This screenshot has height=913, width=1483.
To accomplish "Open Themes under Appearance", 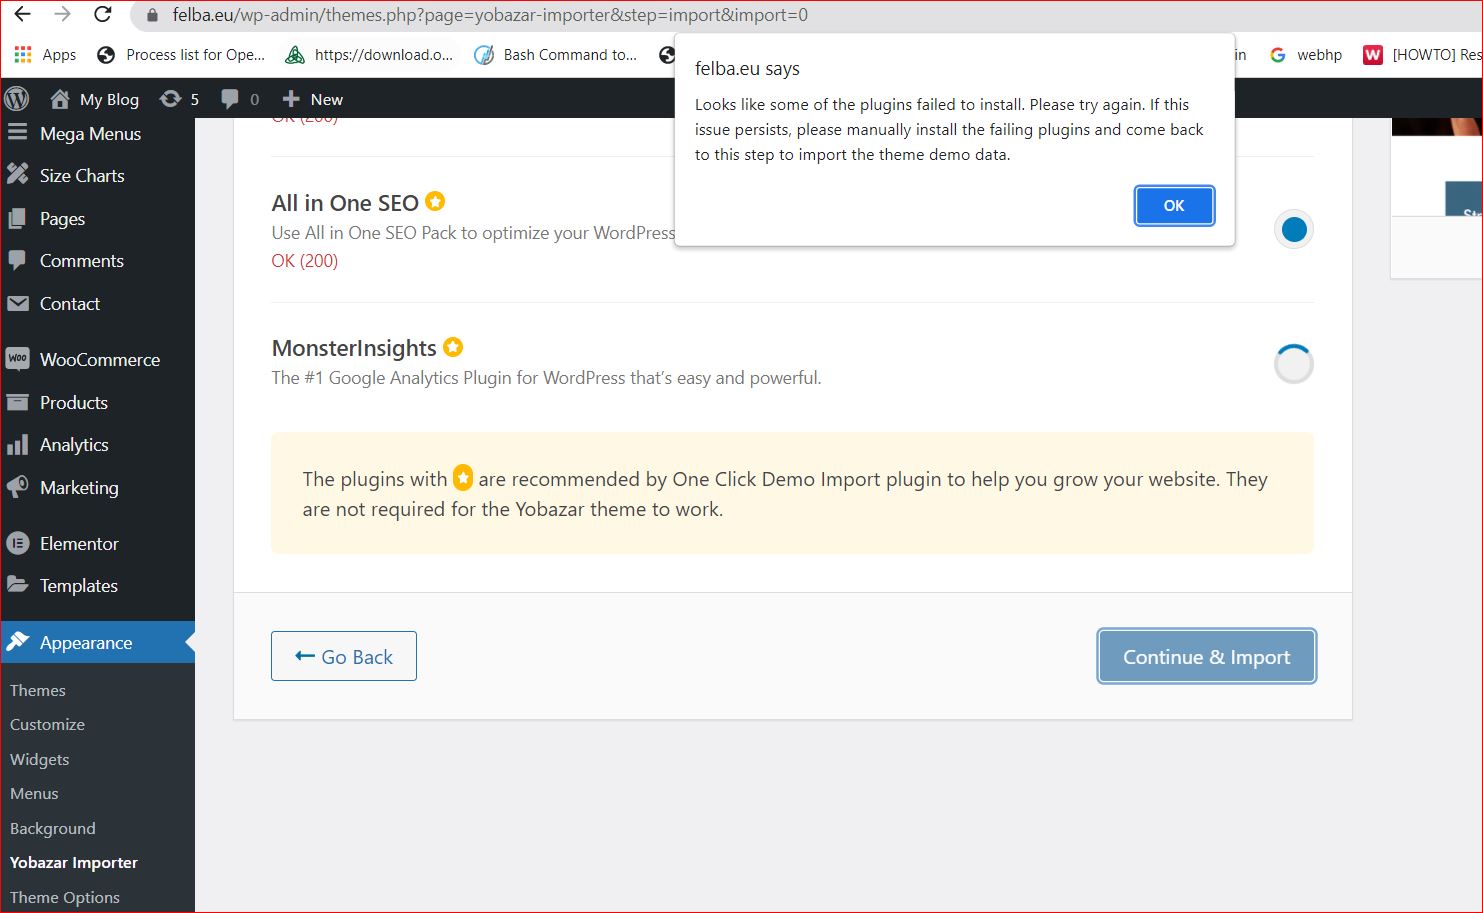I will [38, 691].
